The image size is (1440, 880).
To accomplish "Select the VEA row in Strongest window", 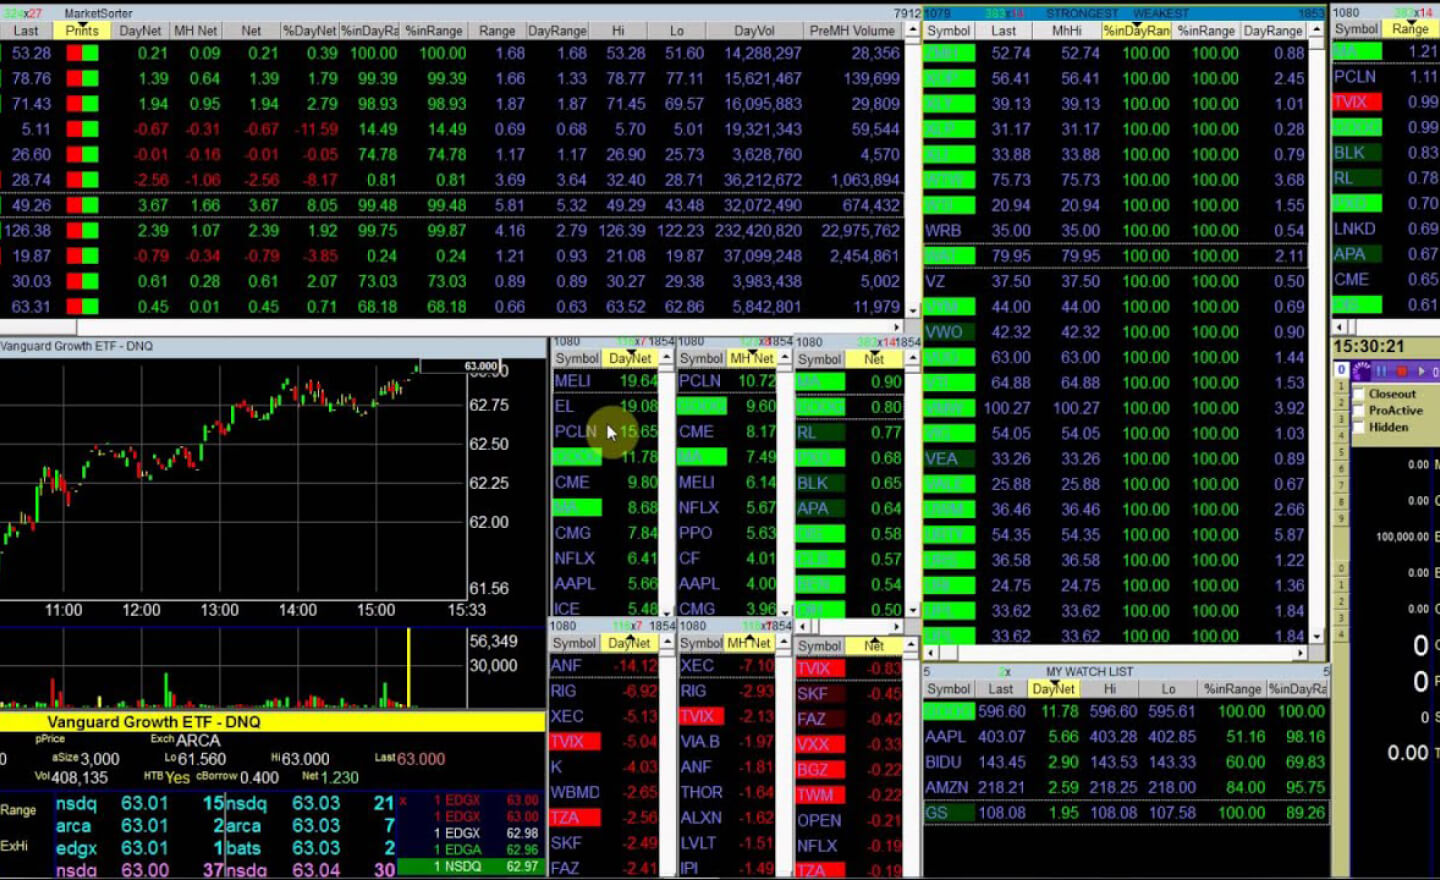I will coord(1115,458).
